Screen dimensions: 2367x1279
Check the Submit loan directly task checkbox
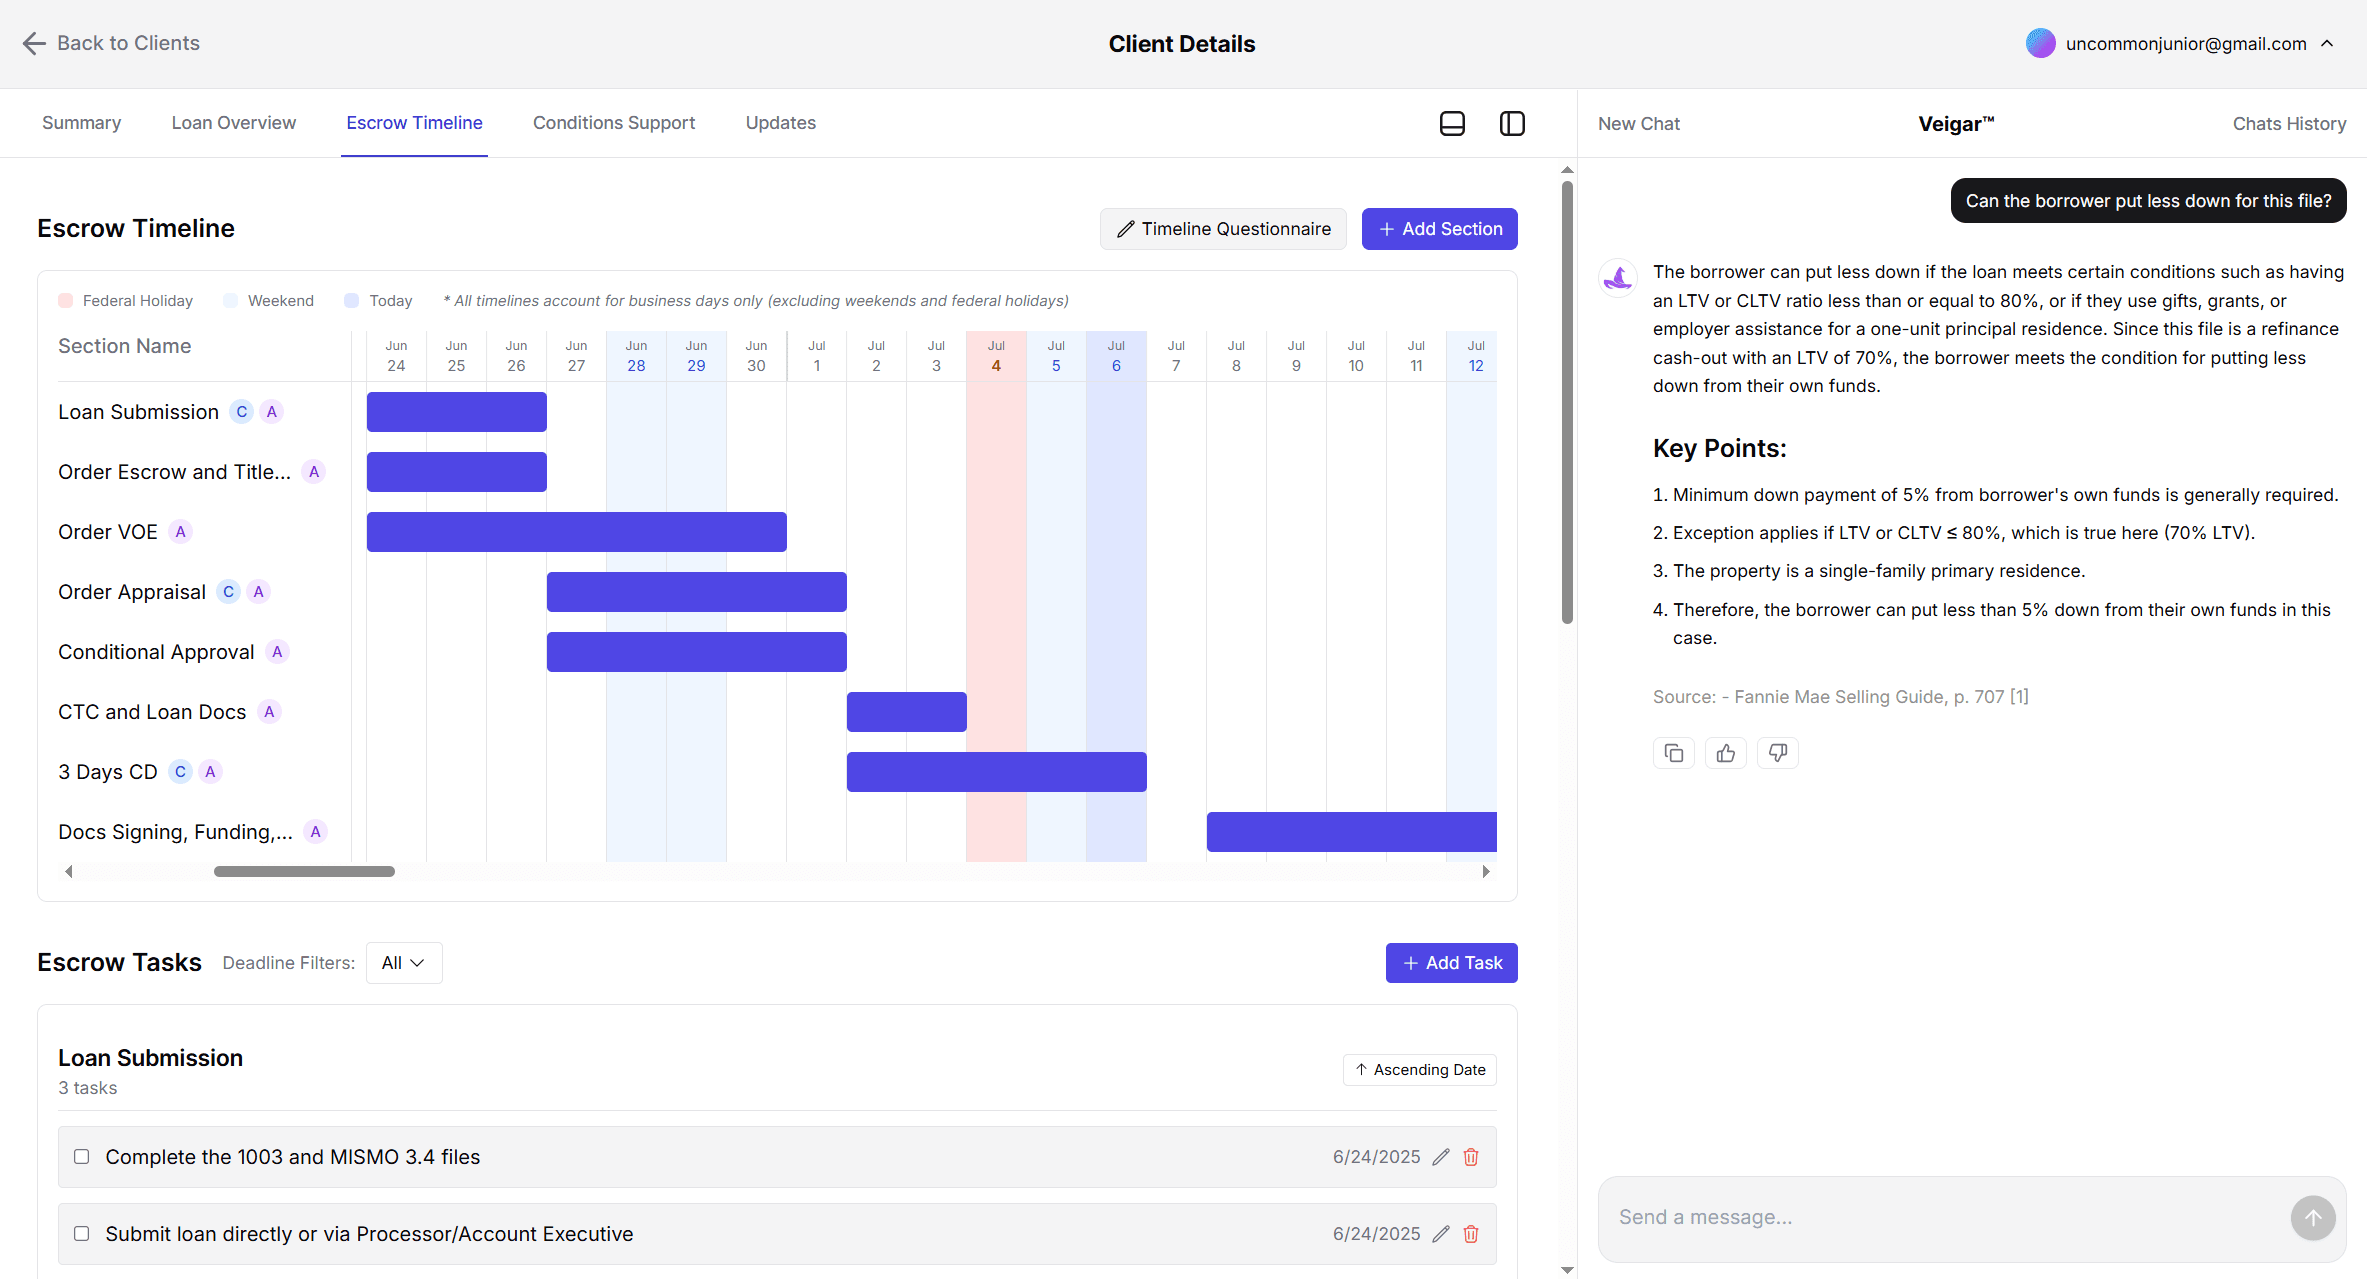[x=82, y=1234]
